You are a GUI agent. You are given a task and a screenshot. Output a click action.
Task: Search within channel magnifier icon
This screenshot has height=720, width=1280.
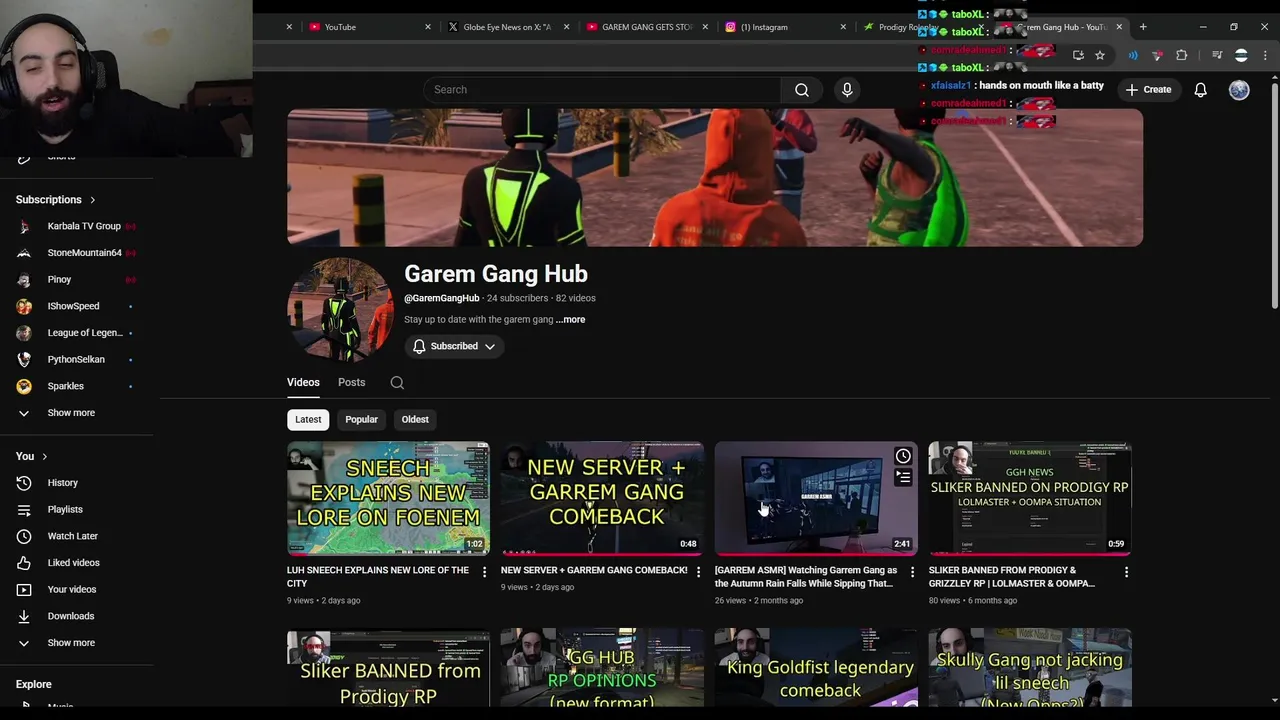pos(397,382)
